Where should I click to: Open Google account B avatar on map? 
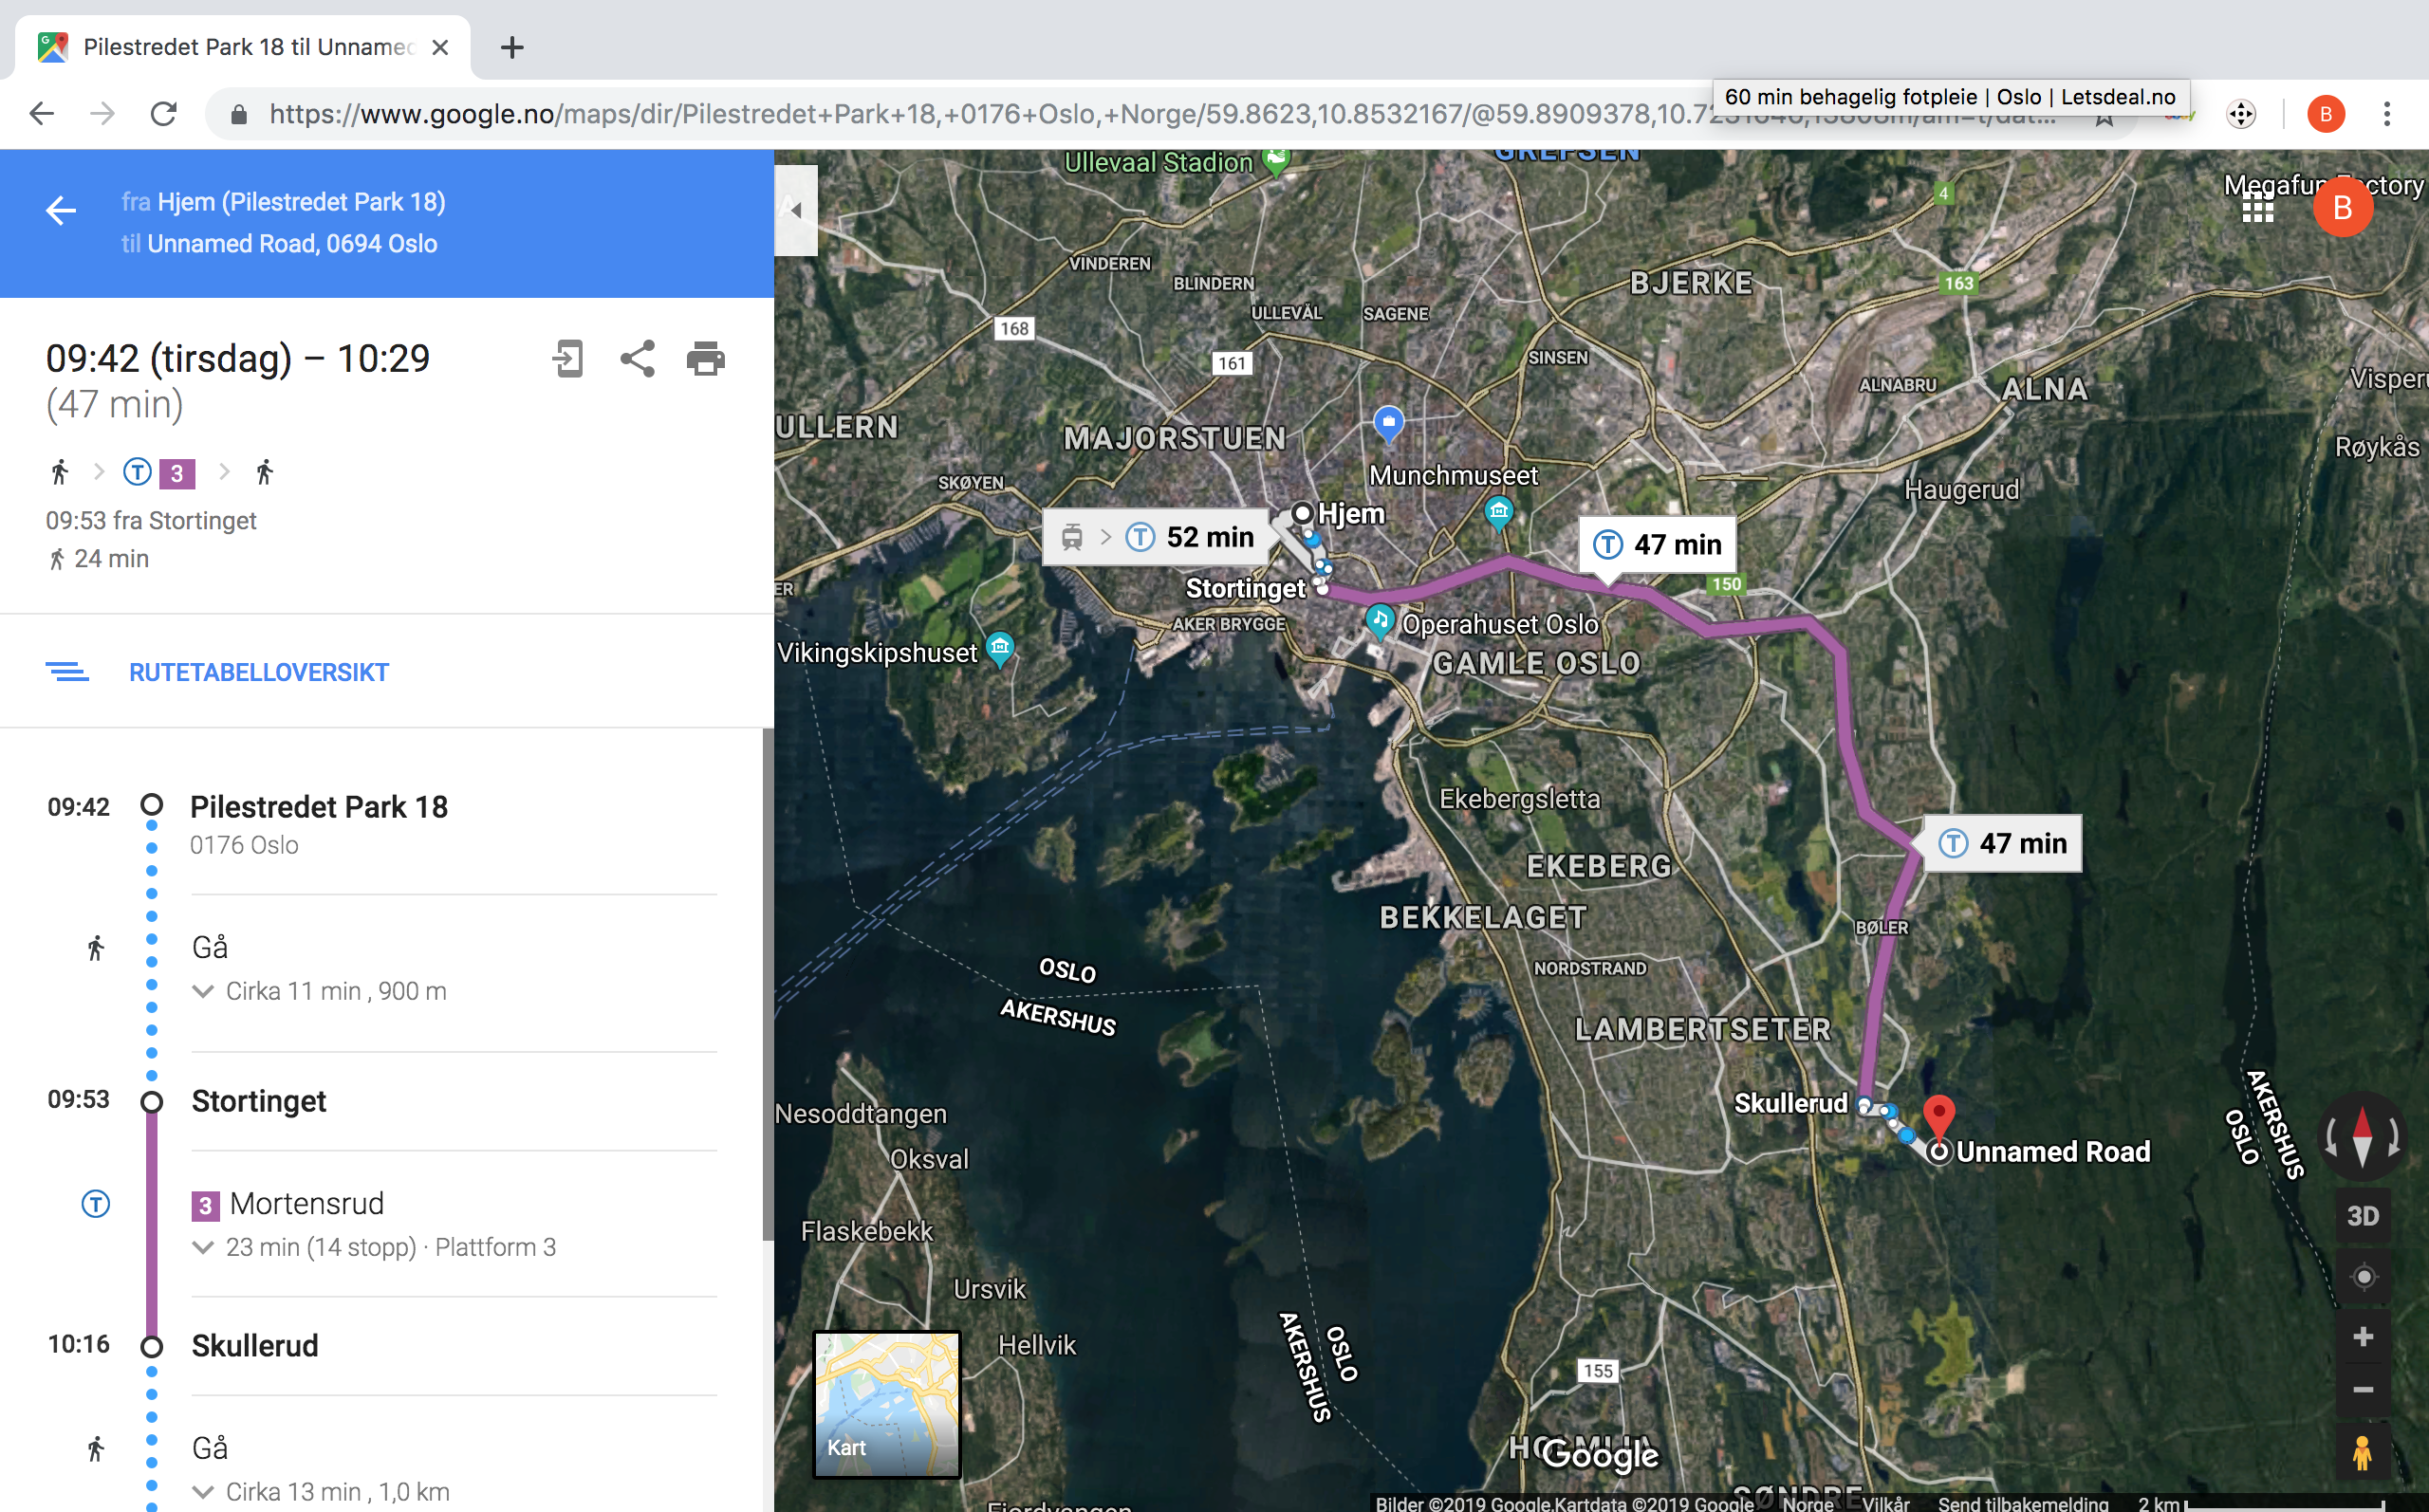[x=2343, y=208]
